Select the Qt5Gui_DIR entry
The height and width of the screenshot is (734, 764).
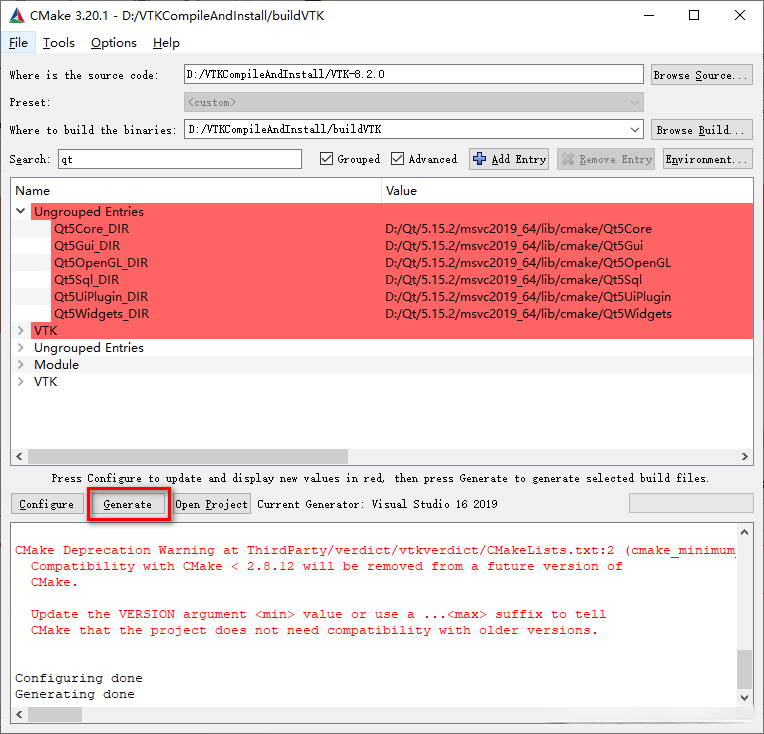[87, 246]
